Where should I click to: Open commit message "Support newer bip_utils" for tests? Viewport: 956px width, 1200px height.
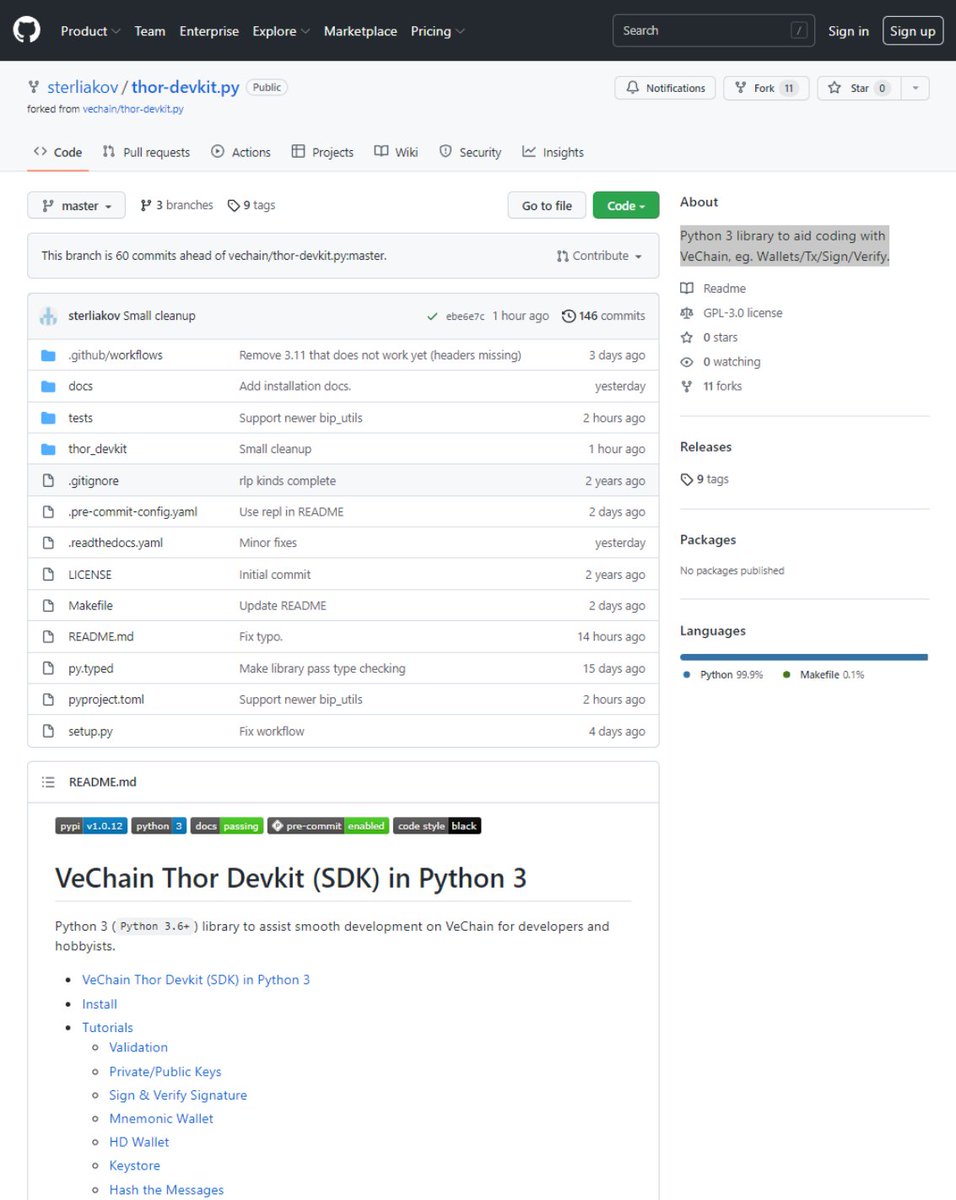point(301,418)
